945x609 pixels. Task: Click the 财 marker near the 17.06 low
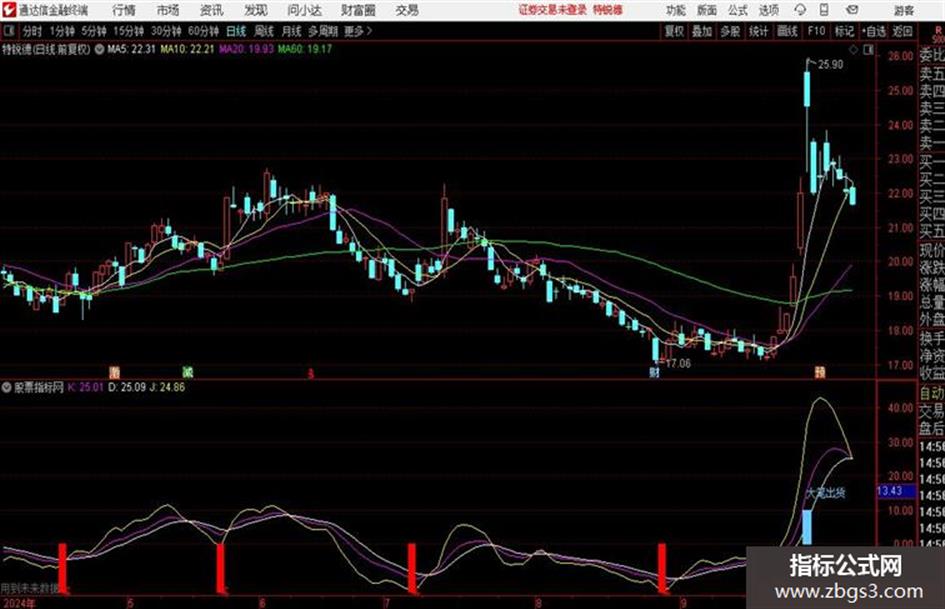click(x=655, y=372)
